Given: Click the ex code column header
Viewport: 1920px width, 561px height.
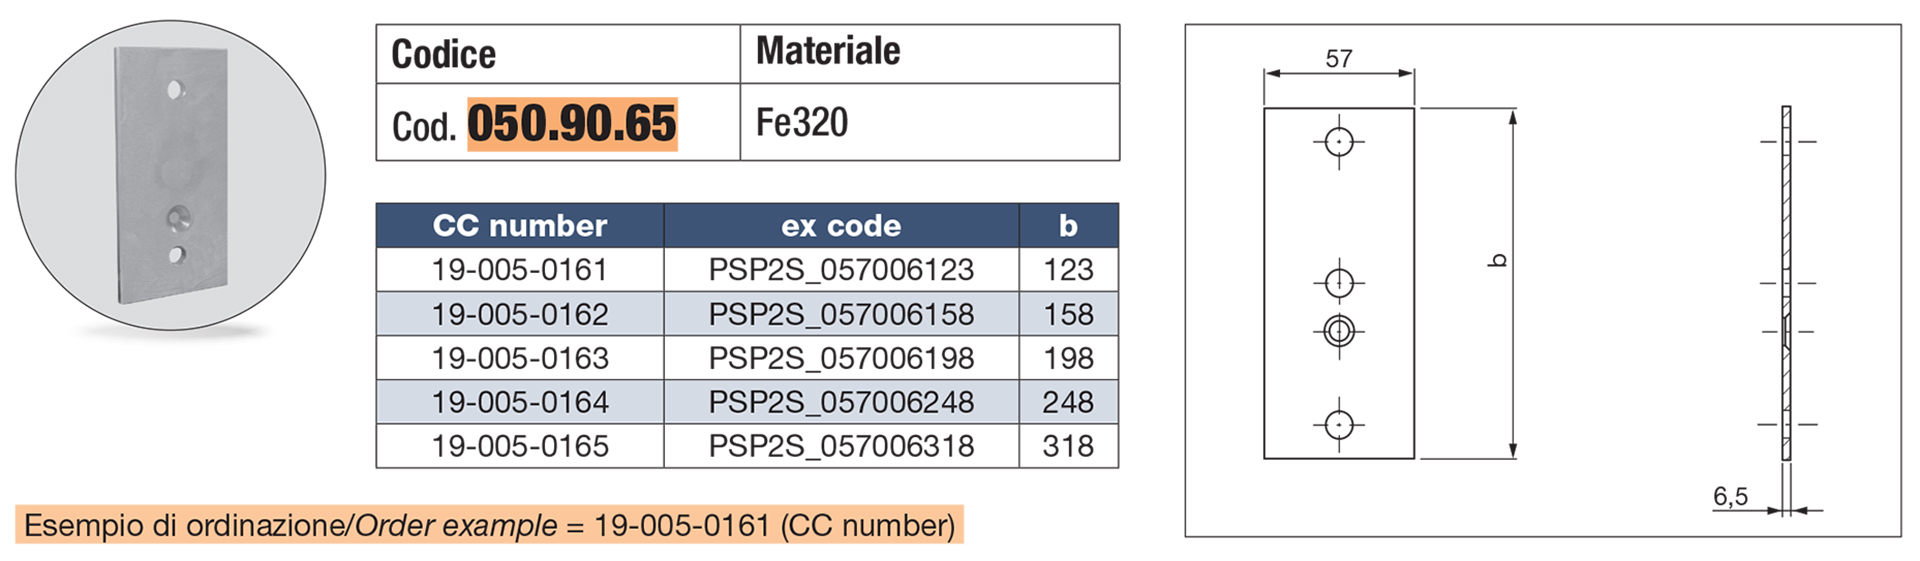Looking at the screenshot, I should pos(841,226).
